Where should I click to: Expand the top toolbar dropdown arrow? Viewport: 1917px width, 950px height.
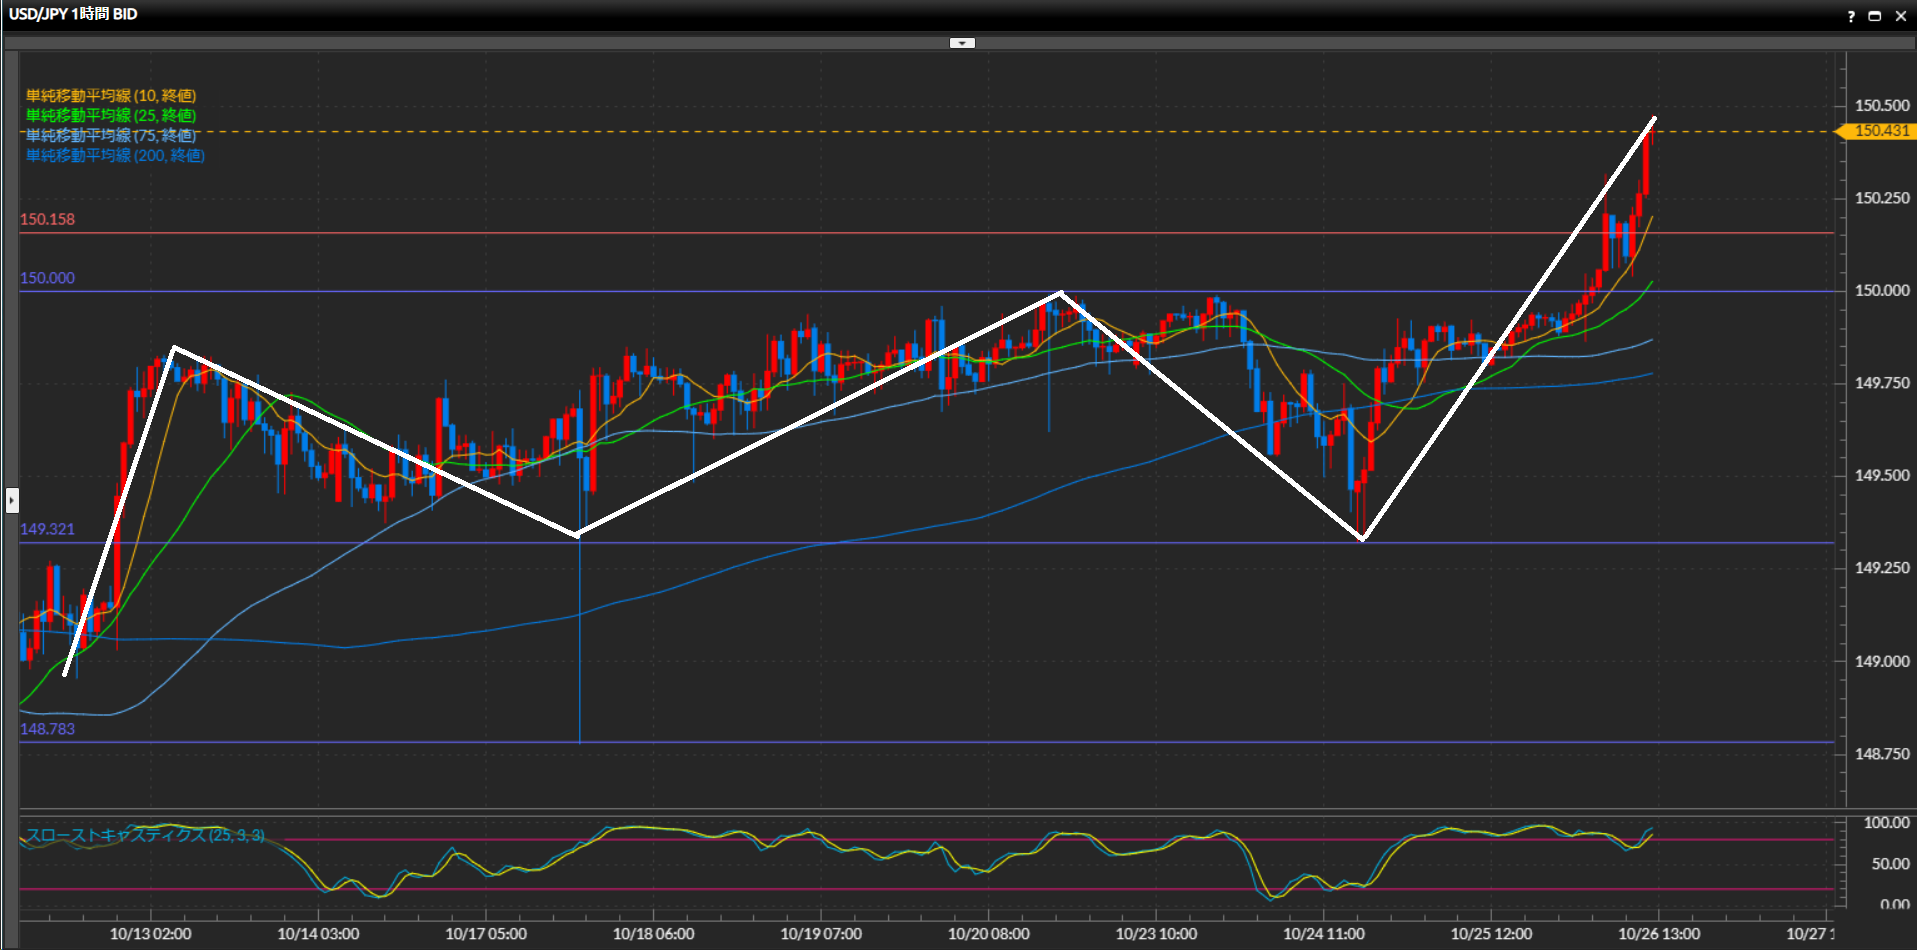point(962,43)
